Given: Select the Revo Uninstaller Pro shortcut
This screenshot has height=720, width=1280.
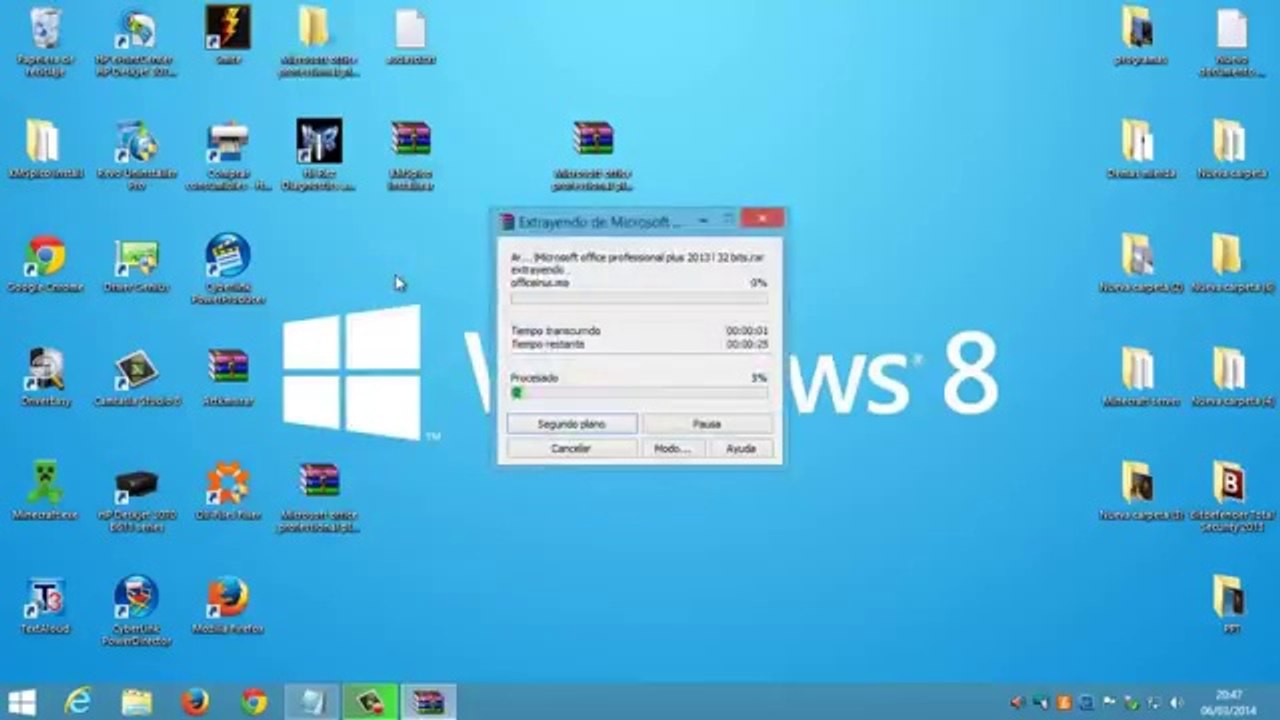Looking at the screenshot, I should pyautogui.click(x=136, y=154).
